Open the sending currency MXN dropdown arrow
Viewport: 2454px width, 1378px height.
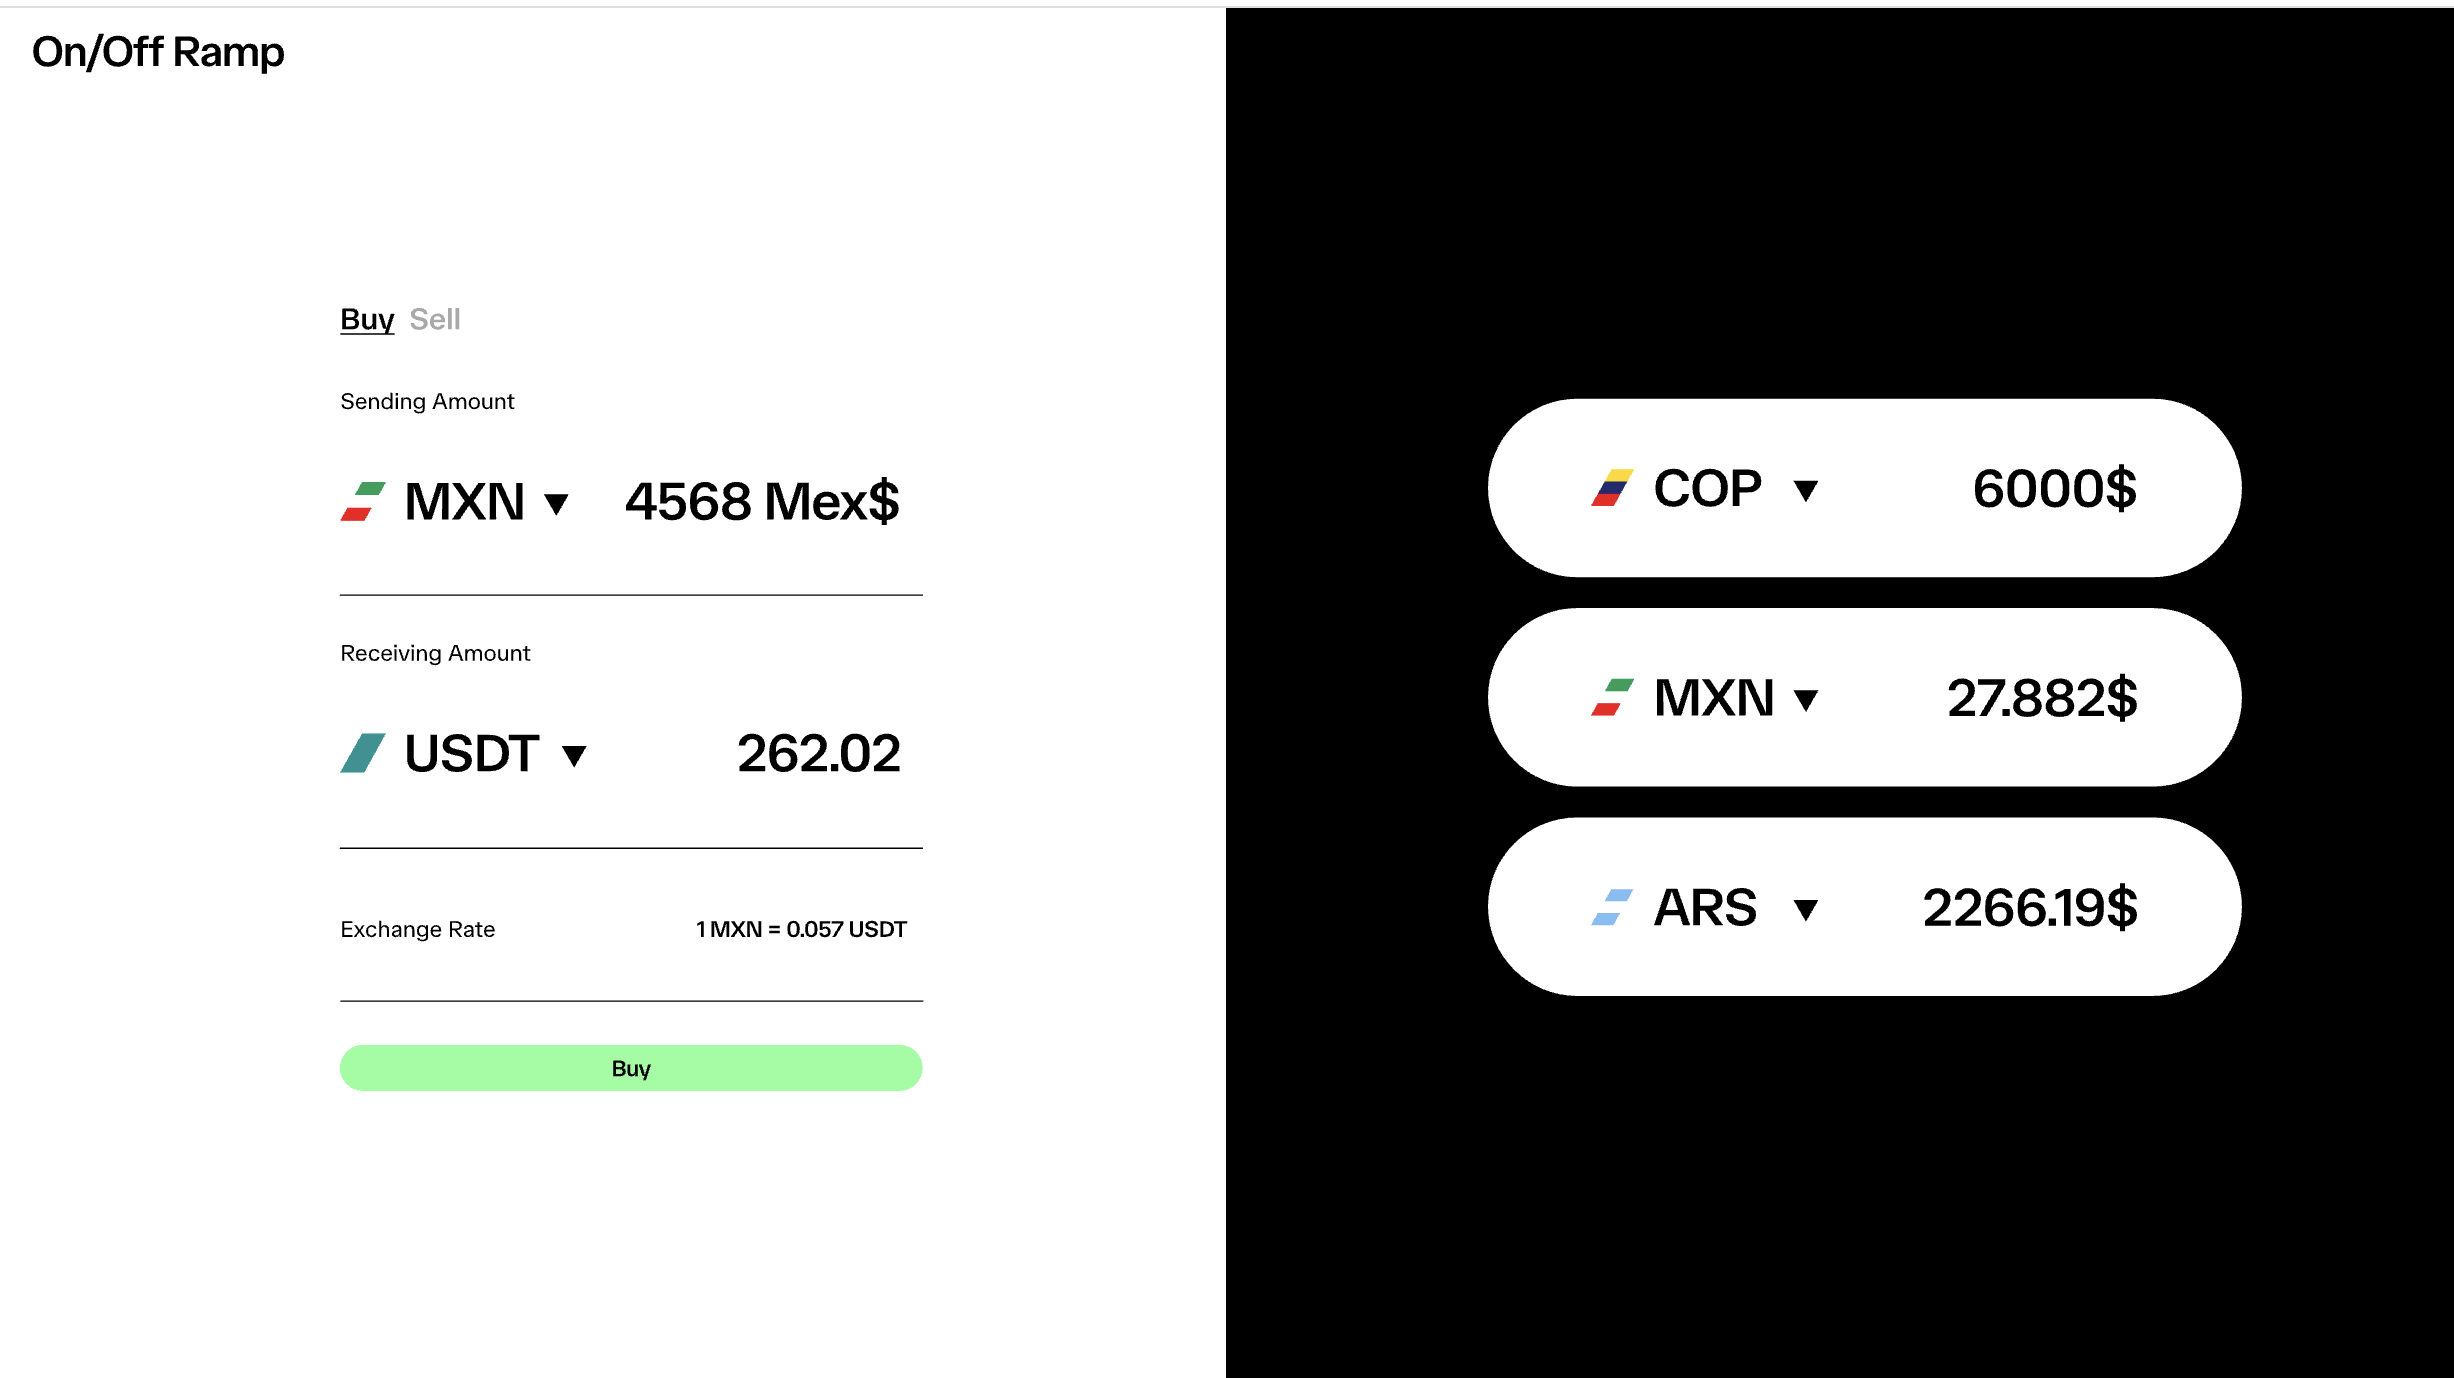point(557,503)
